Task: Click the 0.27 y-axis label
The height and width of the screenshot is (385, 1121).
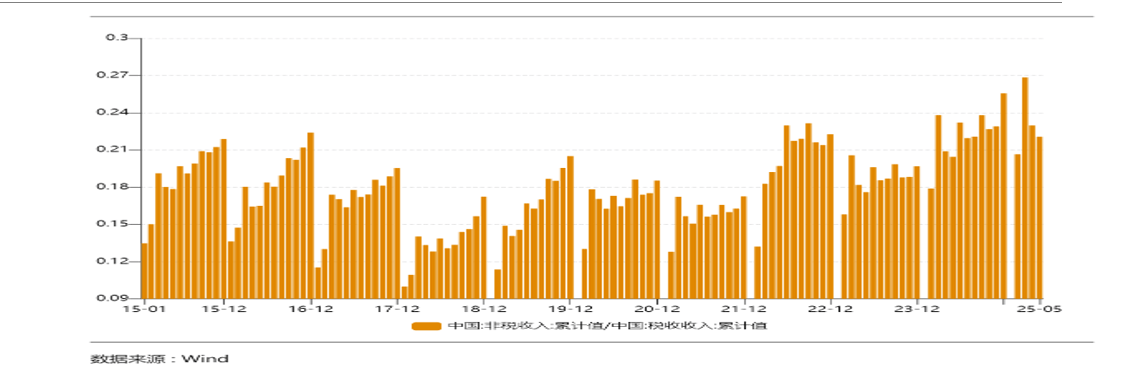Action: 113,75
